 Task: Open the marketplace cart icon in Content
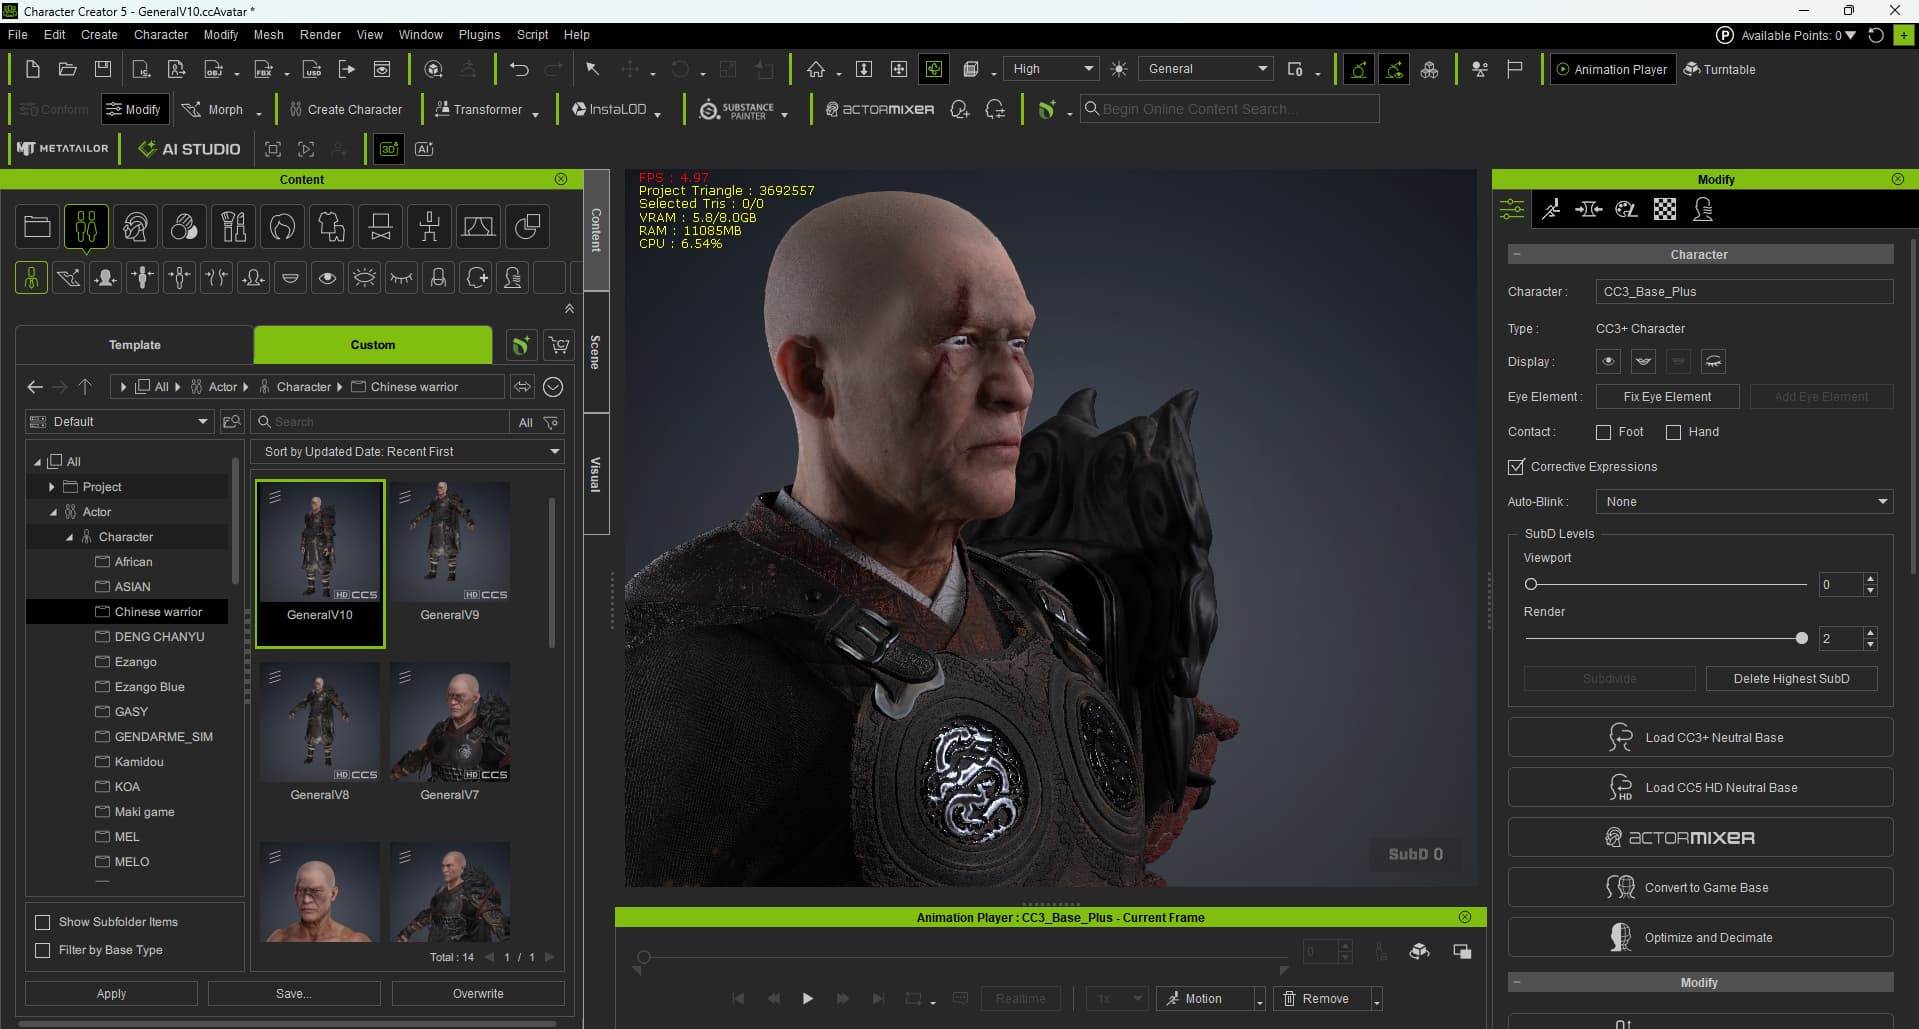pos(559,345)
